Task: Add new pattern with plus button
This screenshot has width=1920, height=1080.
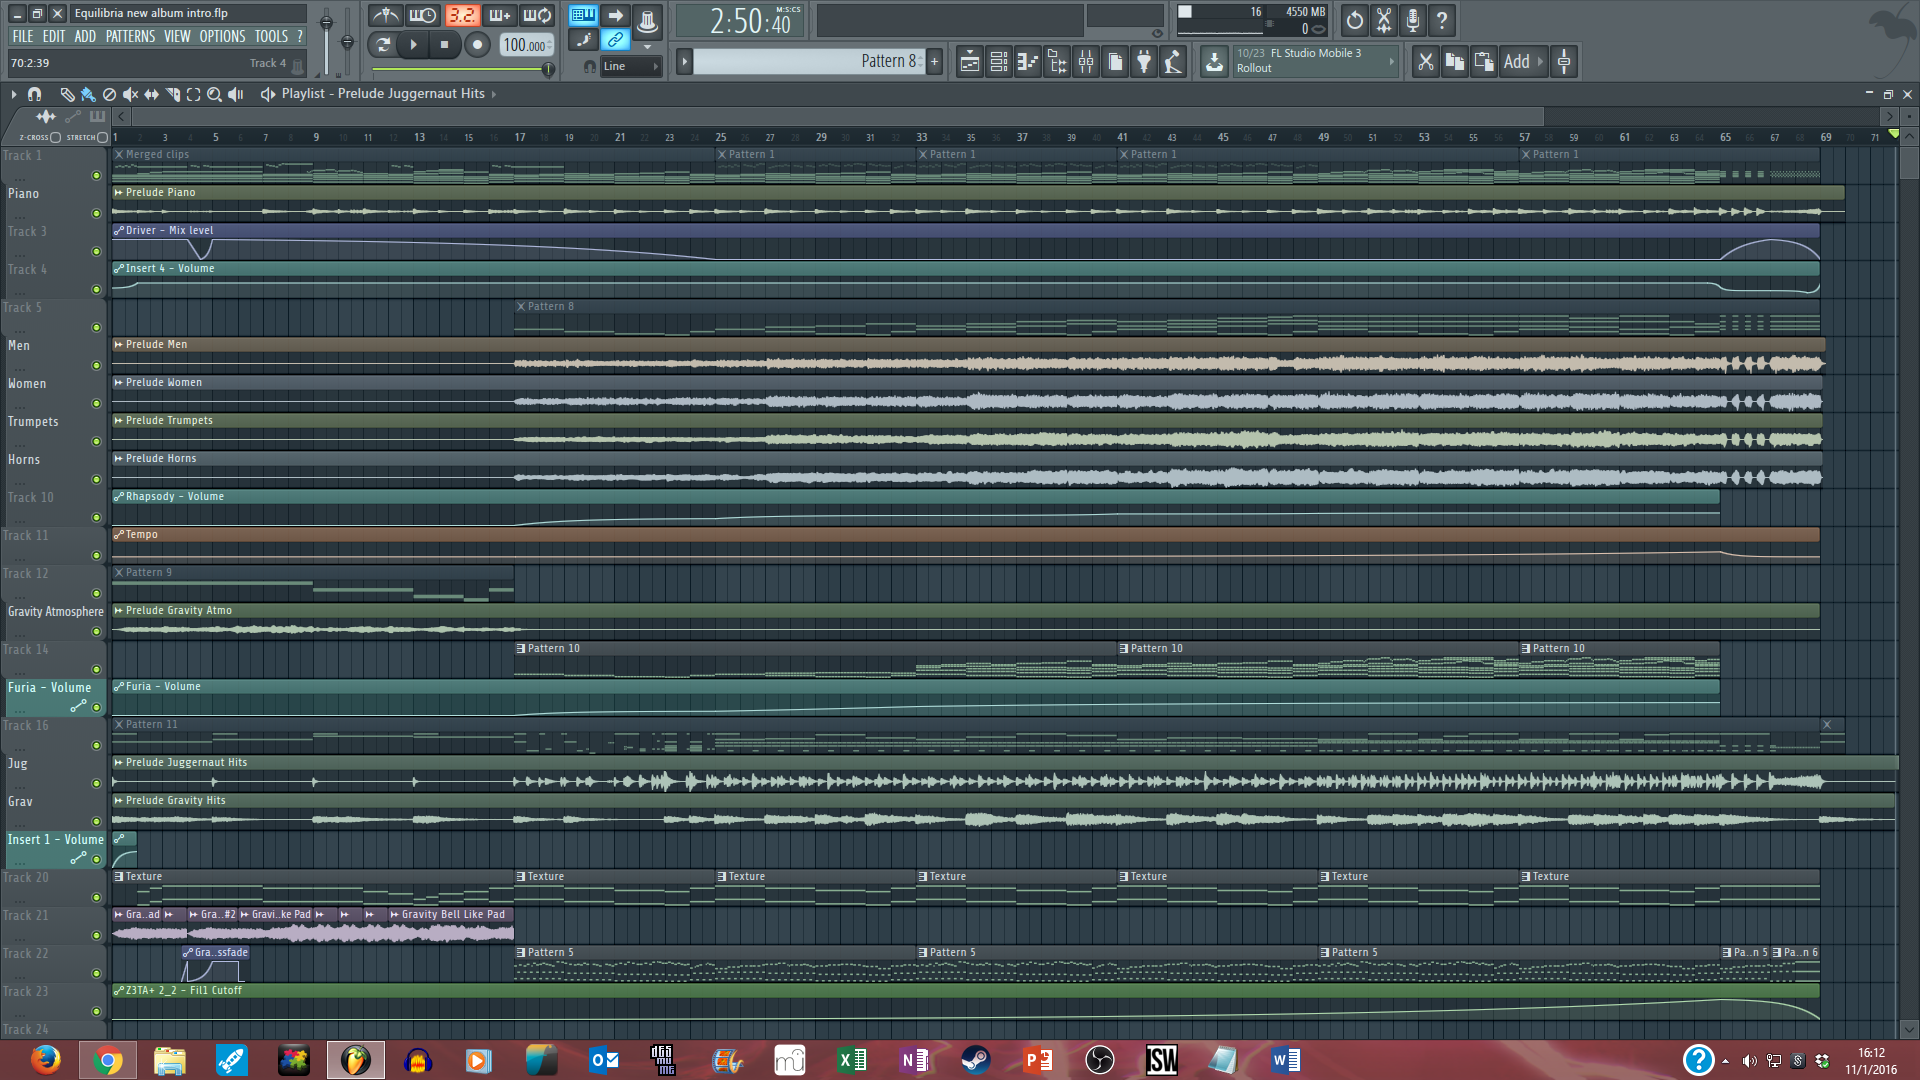Action: click(934, 61)
